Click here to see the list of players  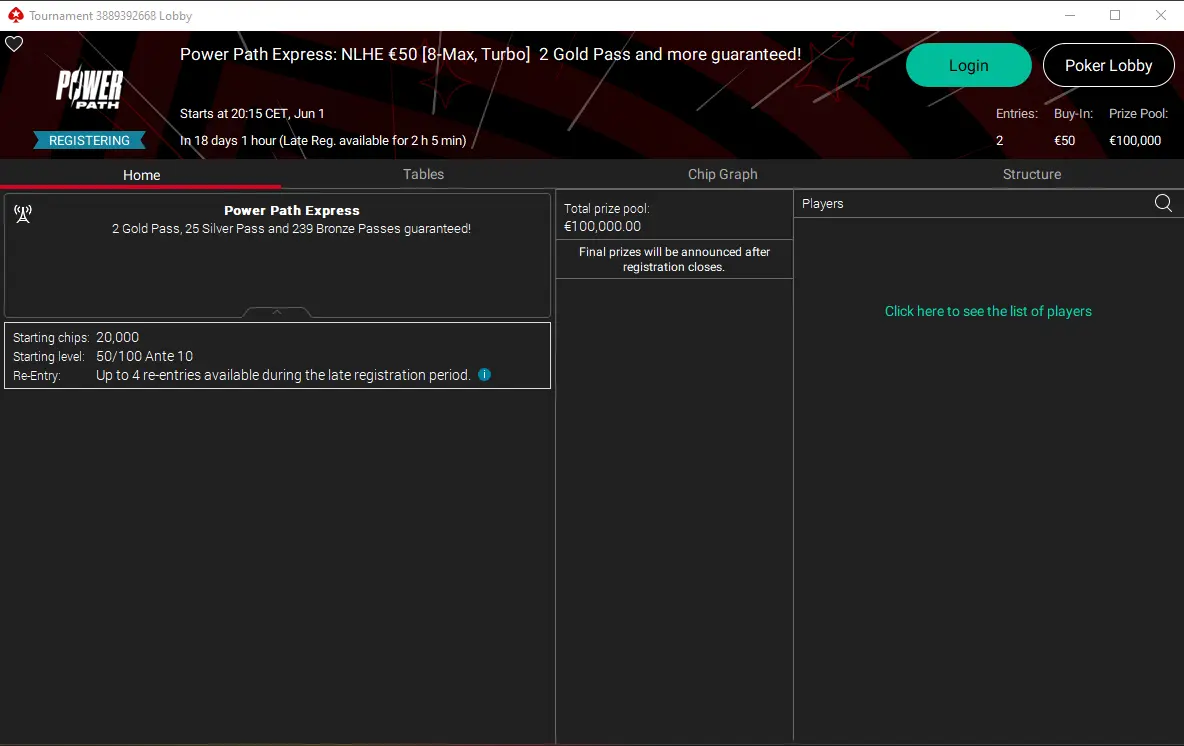pos(988,311)
